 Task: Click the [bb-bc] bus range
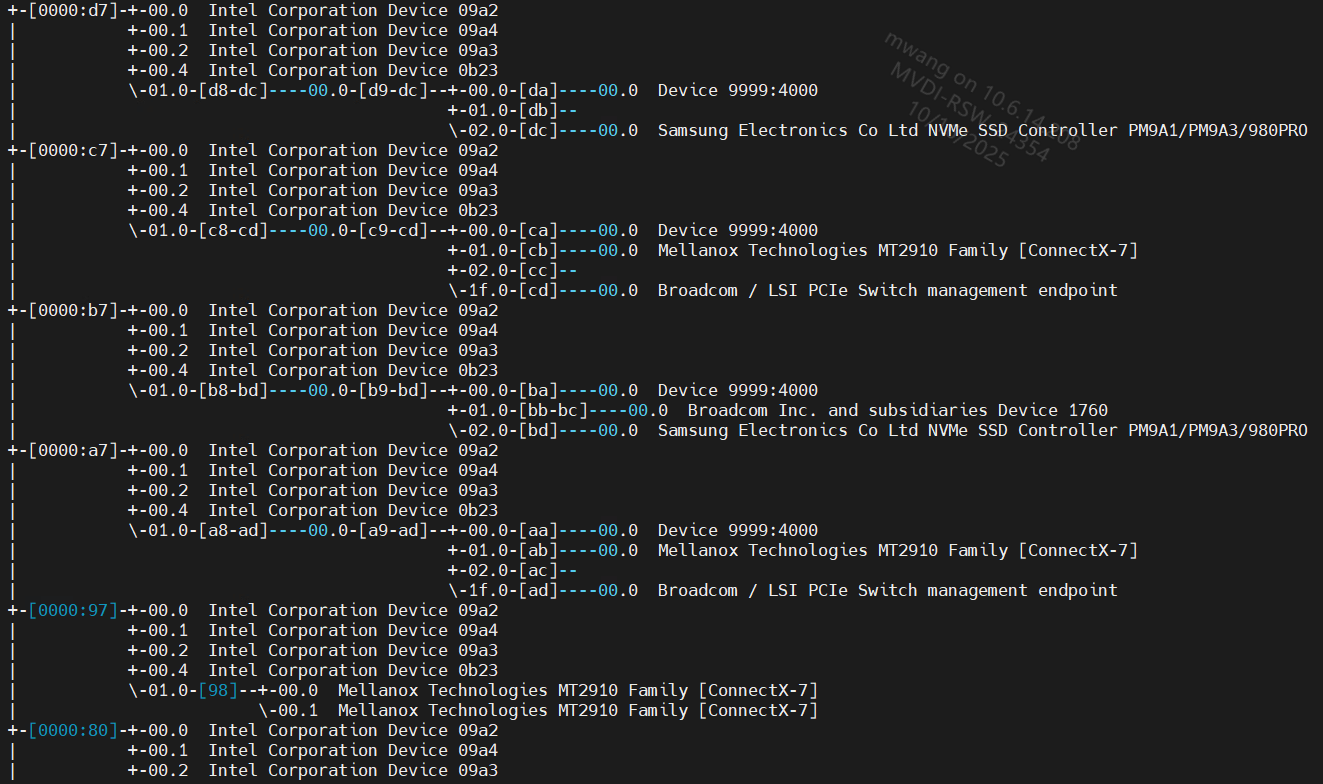[553, 410]
